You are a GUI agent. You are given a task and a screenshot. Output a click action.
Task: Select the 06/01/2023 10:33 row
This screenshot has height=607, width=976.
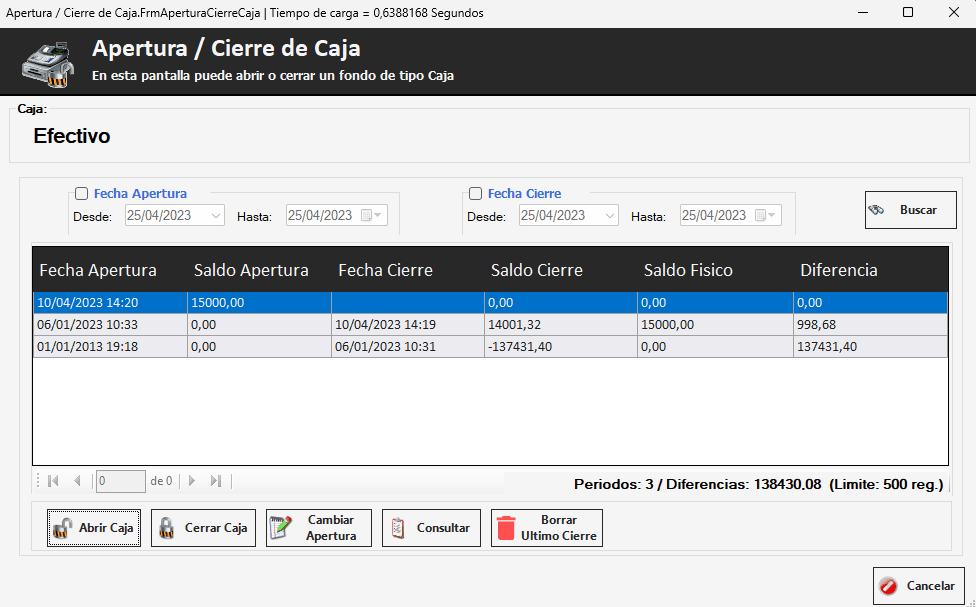pyautogui.click(x=109, y=325)
